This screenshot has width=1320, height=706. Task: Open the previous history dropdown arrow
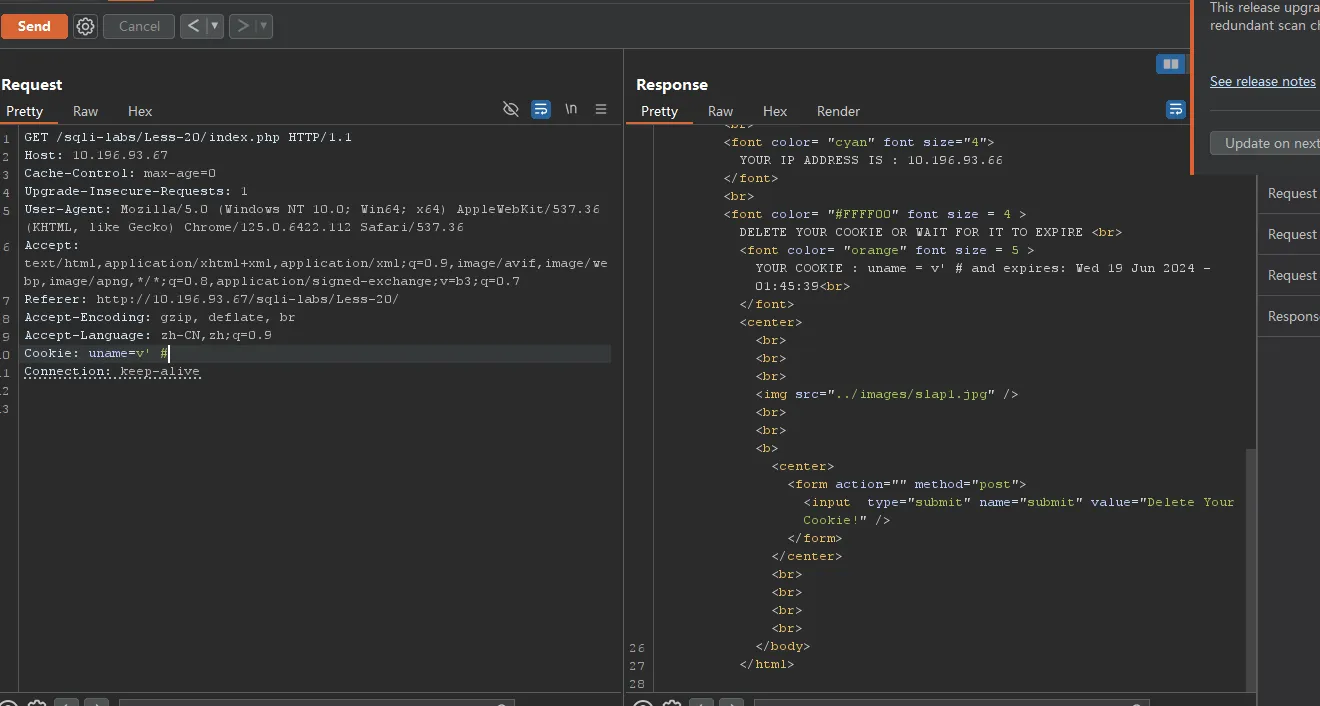point(214,27)
